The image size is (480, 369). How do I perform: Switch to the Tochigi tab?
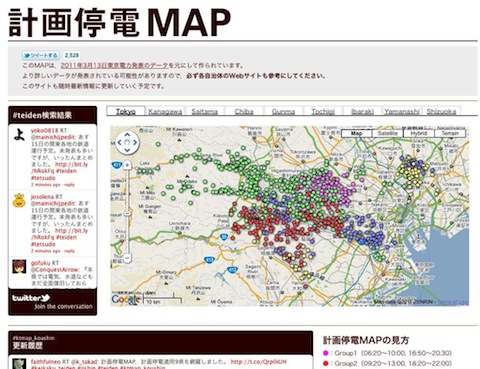pyautogui.click(x=323, y=112)
